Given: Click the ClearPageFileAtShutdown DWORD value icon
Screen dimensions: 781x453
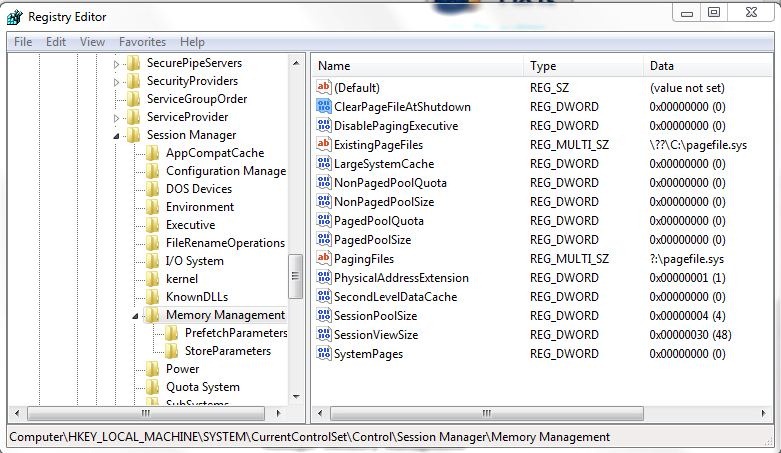Looking at the screenshot, I should tap(323, 107).
